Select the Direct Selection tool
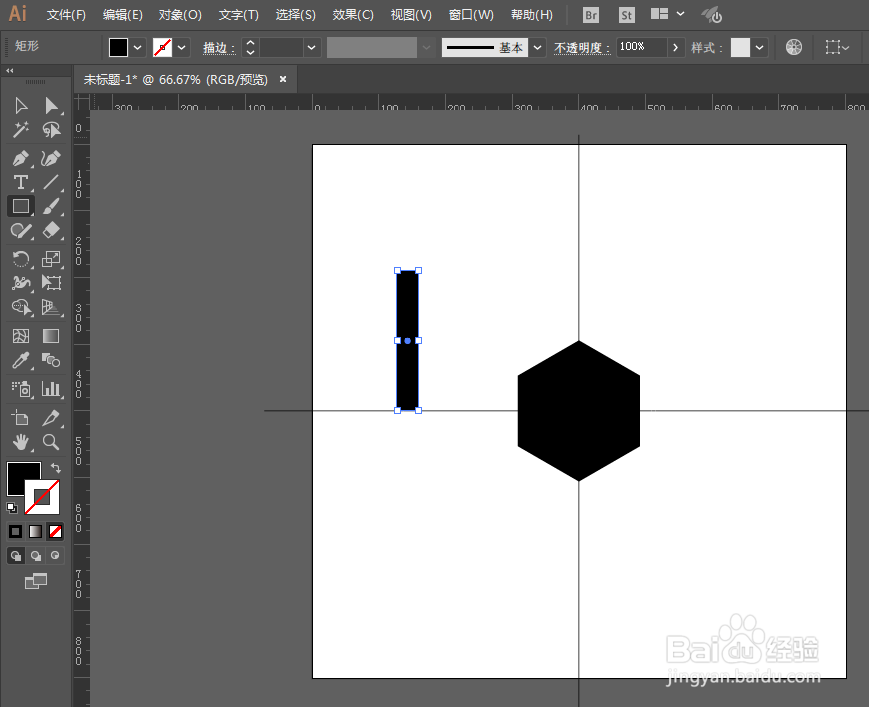This screenshot has width=869, height=707. pos(52,105)
